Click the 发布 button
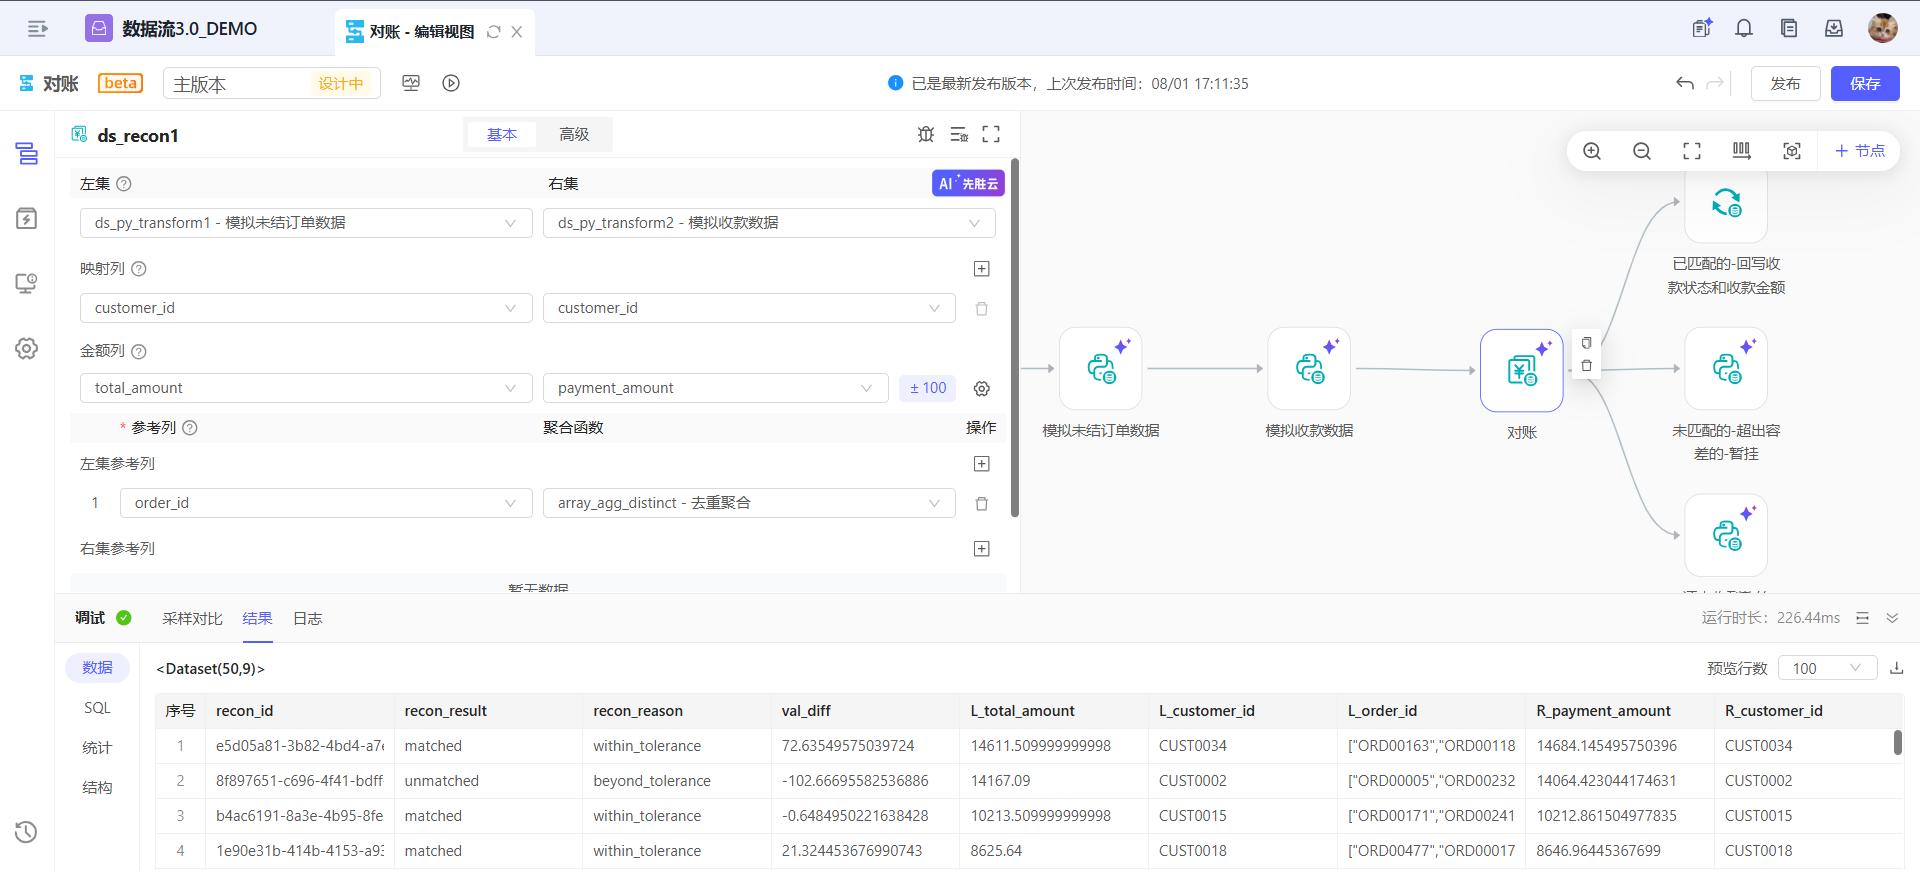 click(x=1785, y=83)
